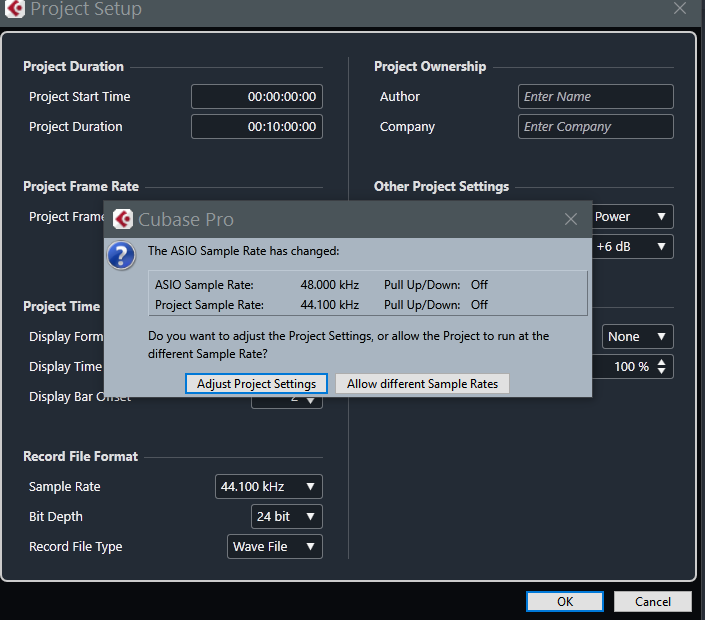Viewport: 705px width, 620px height.
Task: Close the Project Setup window
Action: (x=679, y=8)
